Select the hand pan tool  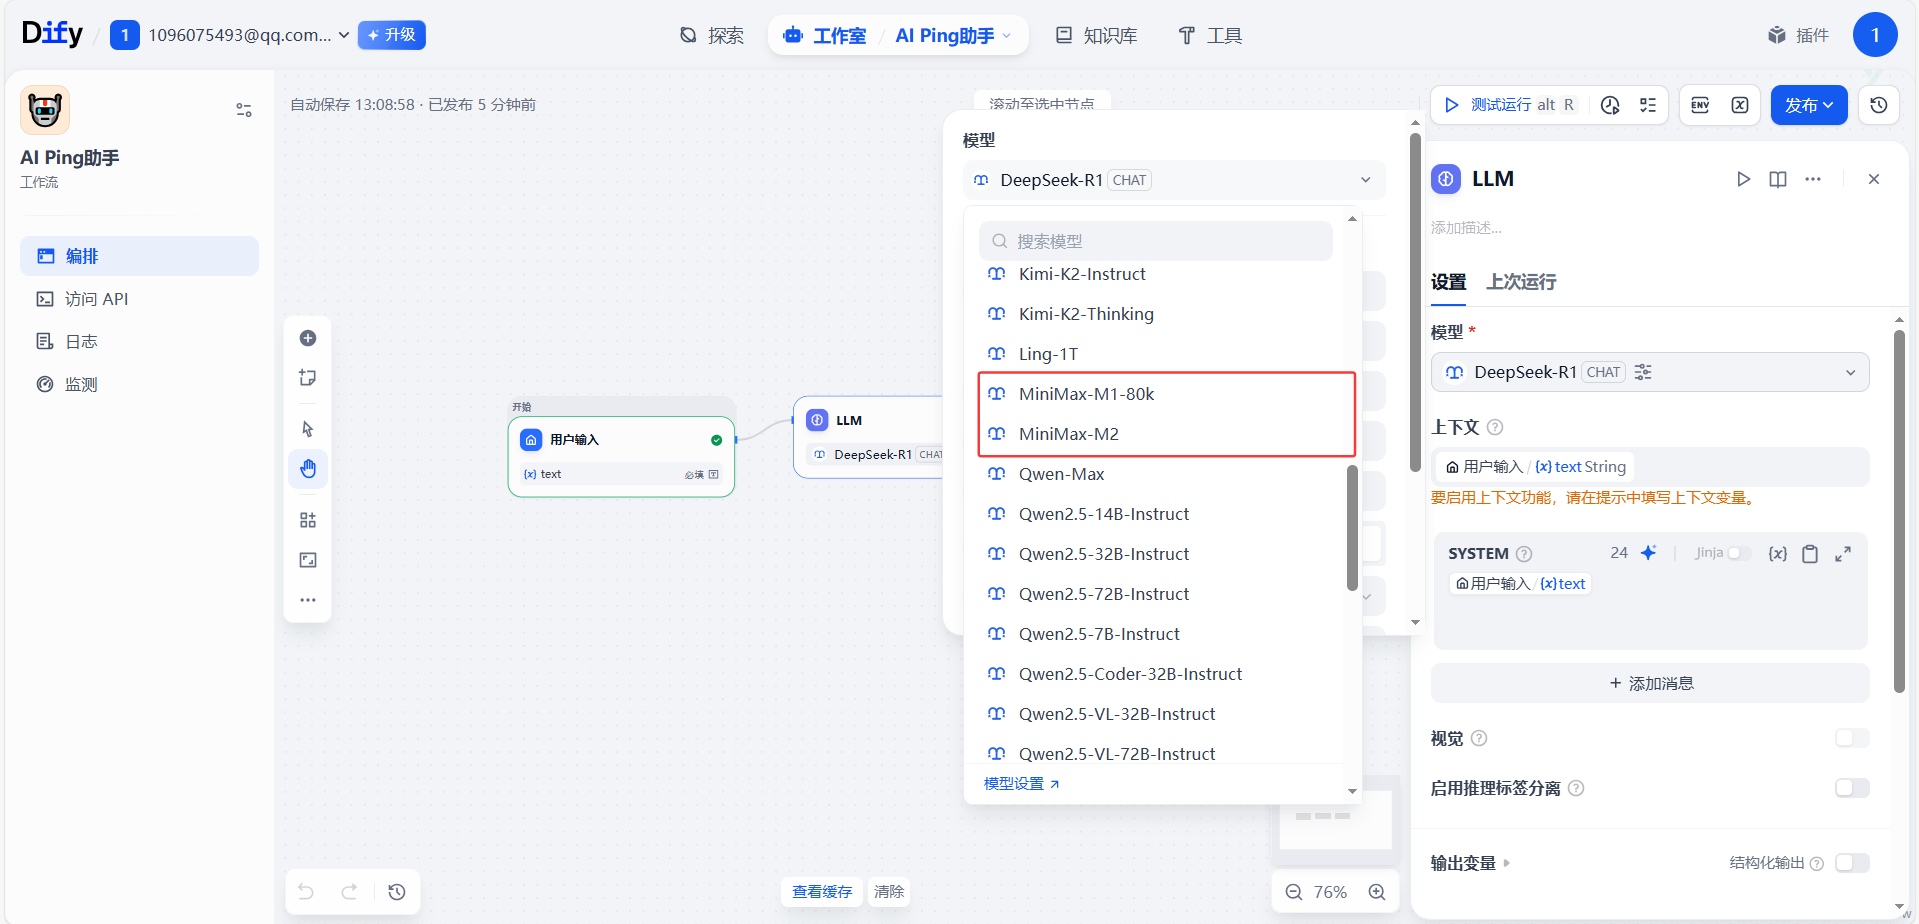308,469
